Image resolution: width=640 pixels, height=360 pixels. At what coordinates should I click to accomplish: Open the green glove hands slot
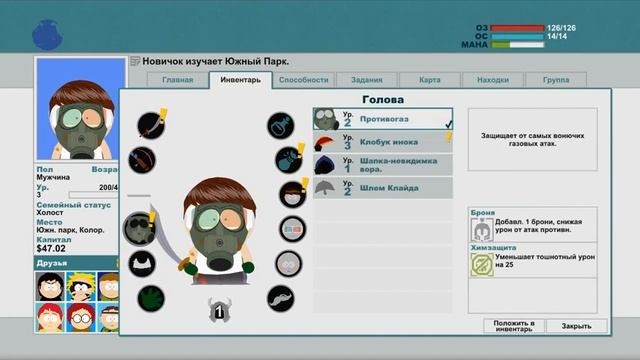(x=151, y=298)
